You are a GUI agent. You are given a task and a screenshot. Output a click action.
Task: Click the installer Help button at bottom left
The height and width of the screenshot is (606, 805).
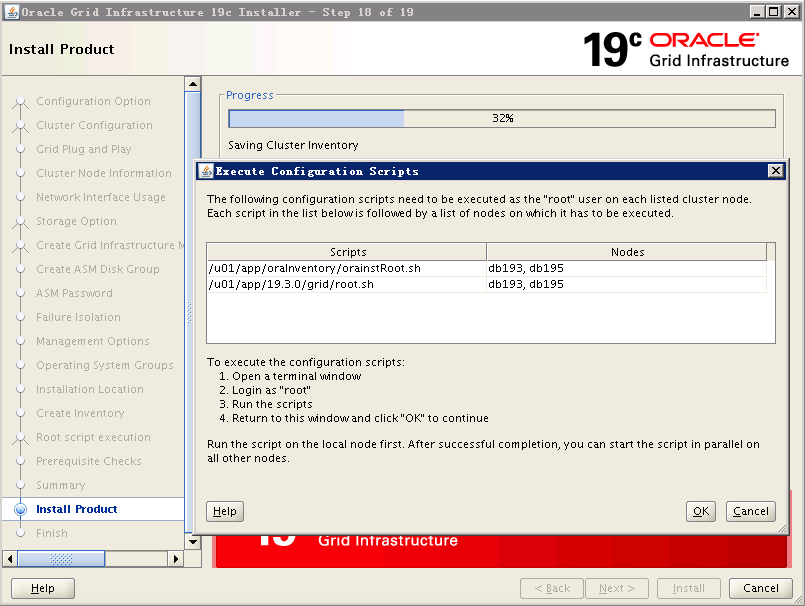click(43, 588)
